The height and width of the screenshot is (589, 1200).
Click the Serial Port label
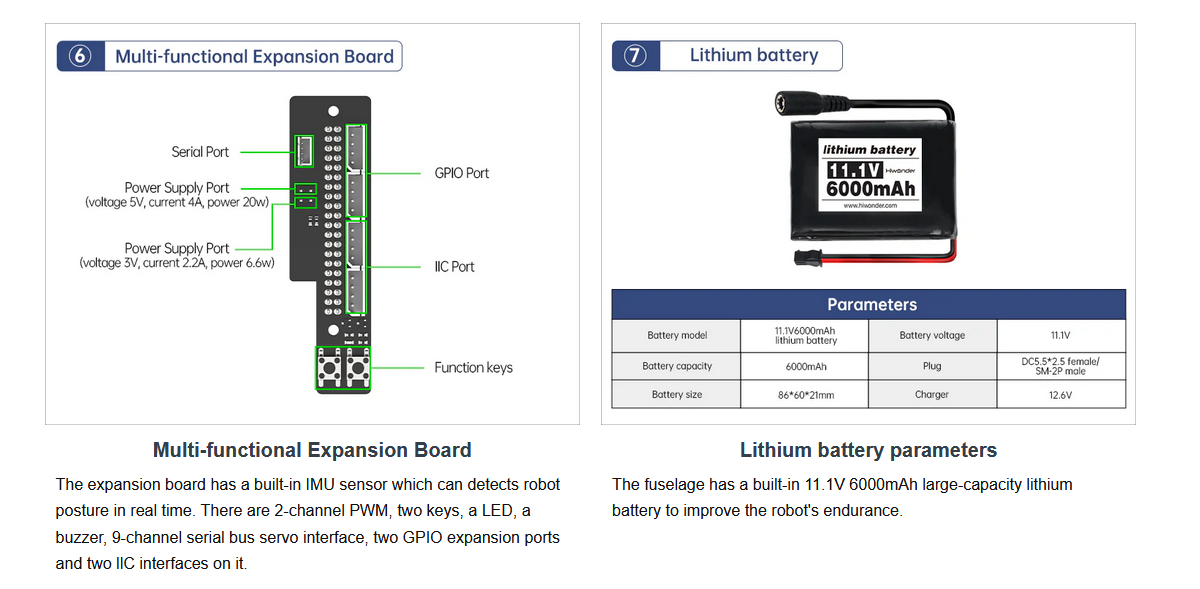[200, 152]
